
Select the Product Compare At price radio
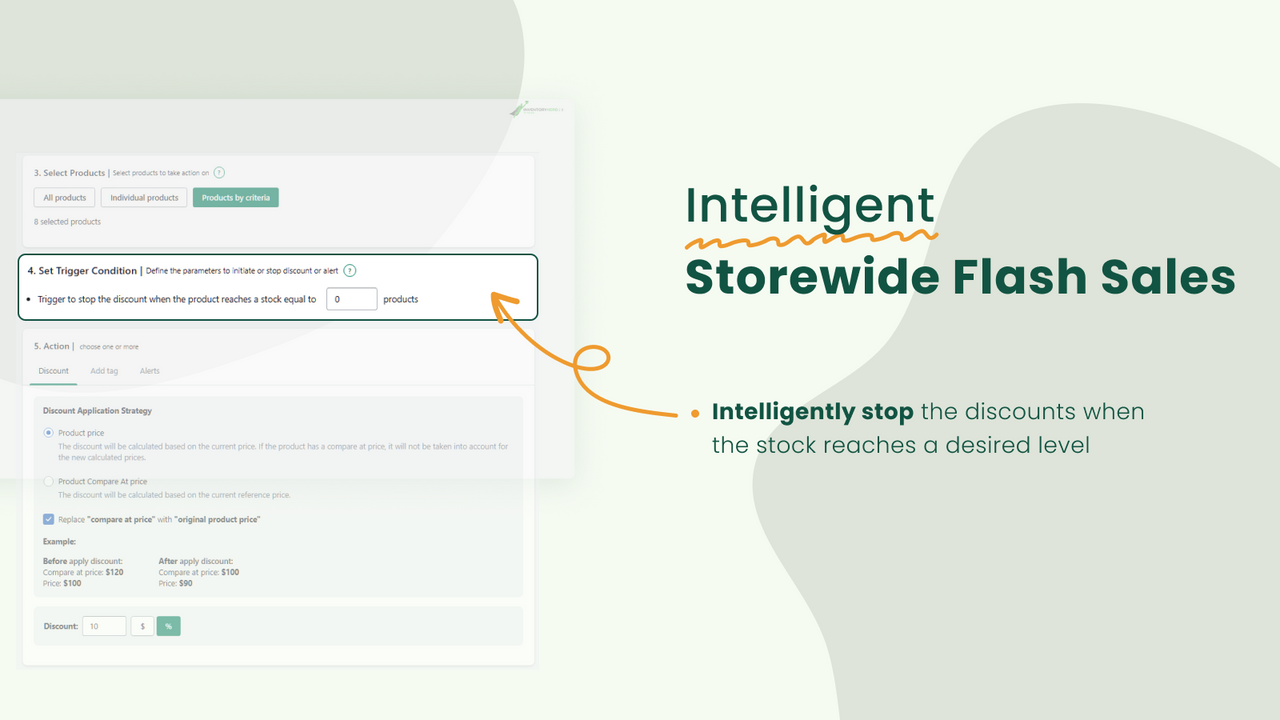coord(48,482)
